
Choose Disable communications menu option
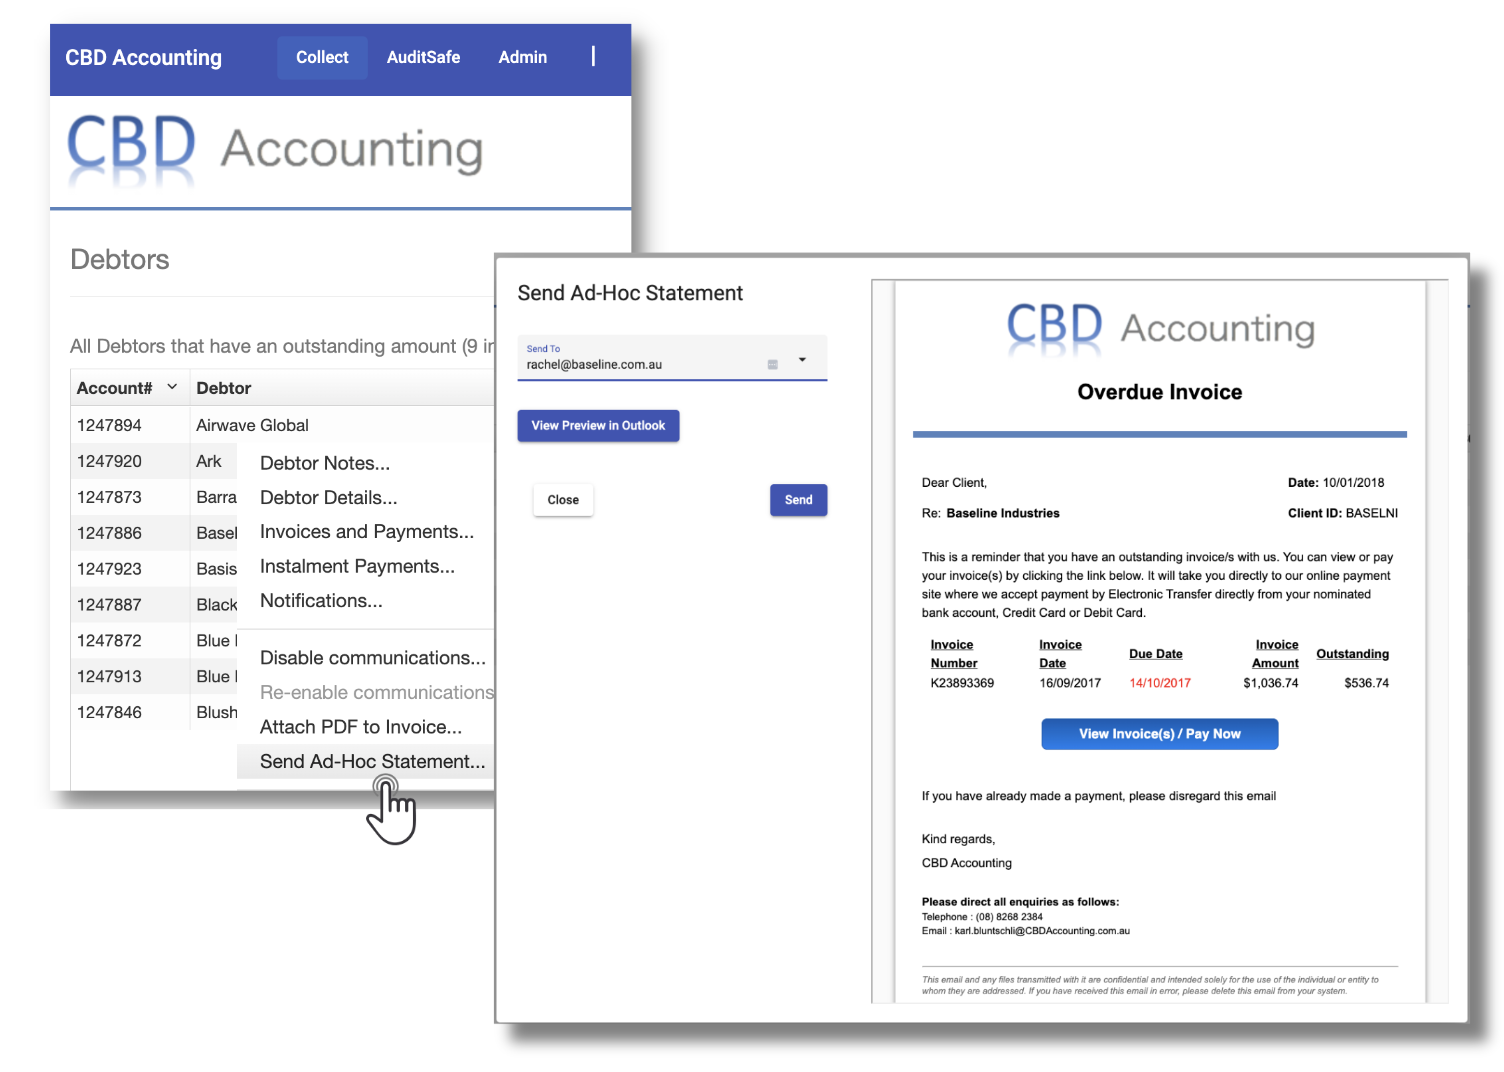372,658
